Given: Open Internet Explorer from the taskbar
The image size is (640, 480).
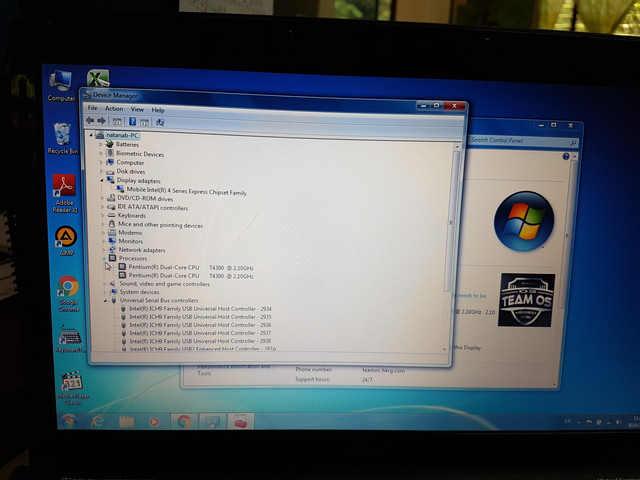Looking at the screenshot, I should click(98, 421).
